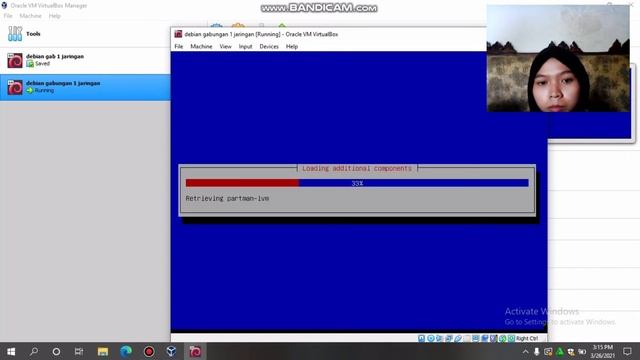Screen dimensions: 640x360
Task: Select Tools in VirtualBox Manager sidebar
Action: pos(85,34)
